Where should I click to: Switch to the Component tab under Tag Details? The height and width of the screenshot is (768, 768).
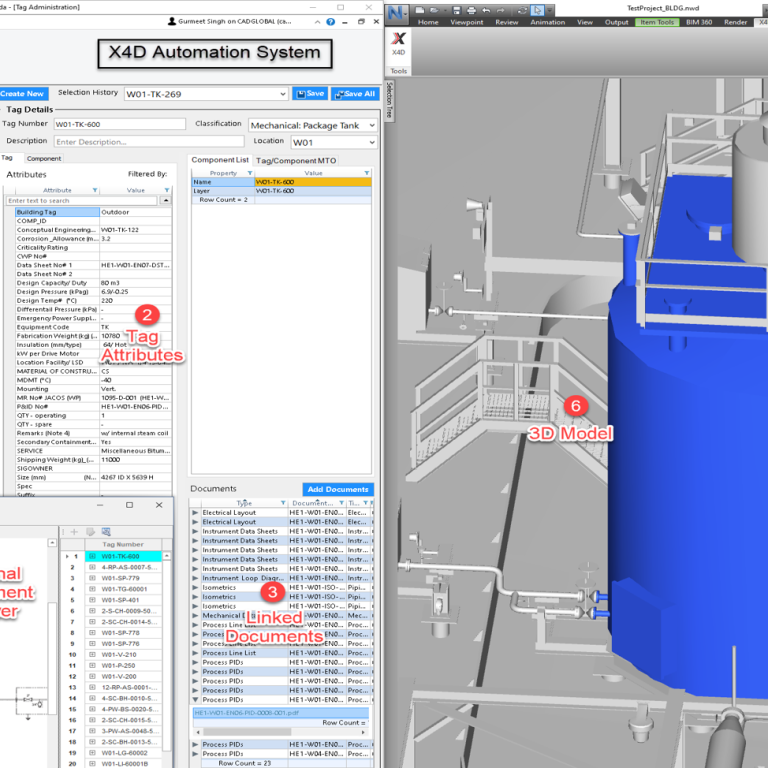[44, 159]
